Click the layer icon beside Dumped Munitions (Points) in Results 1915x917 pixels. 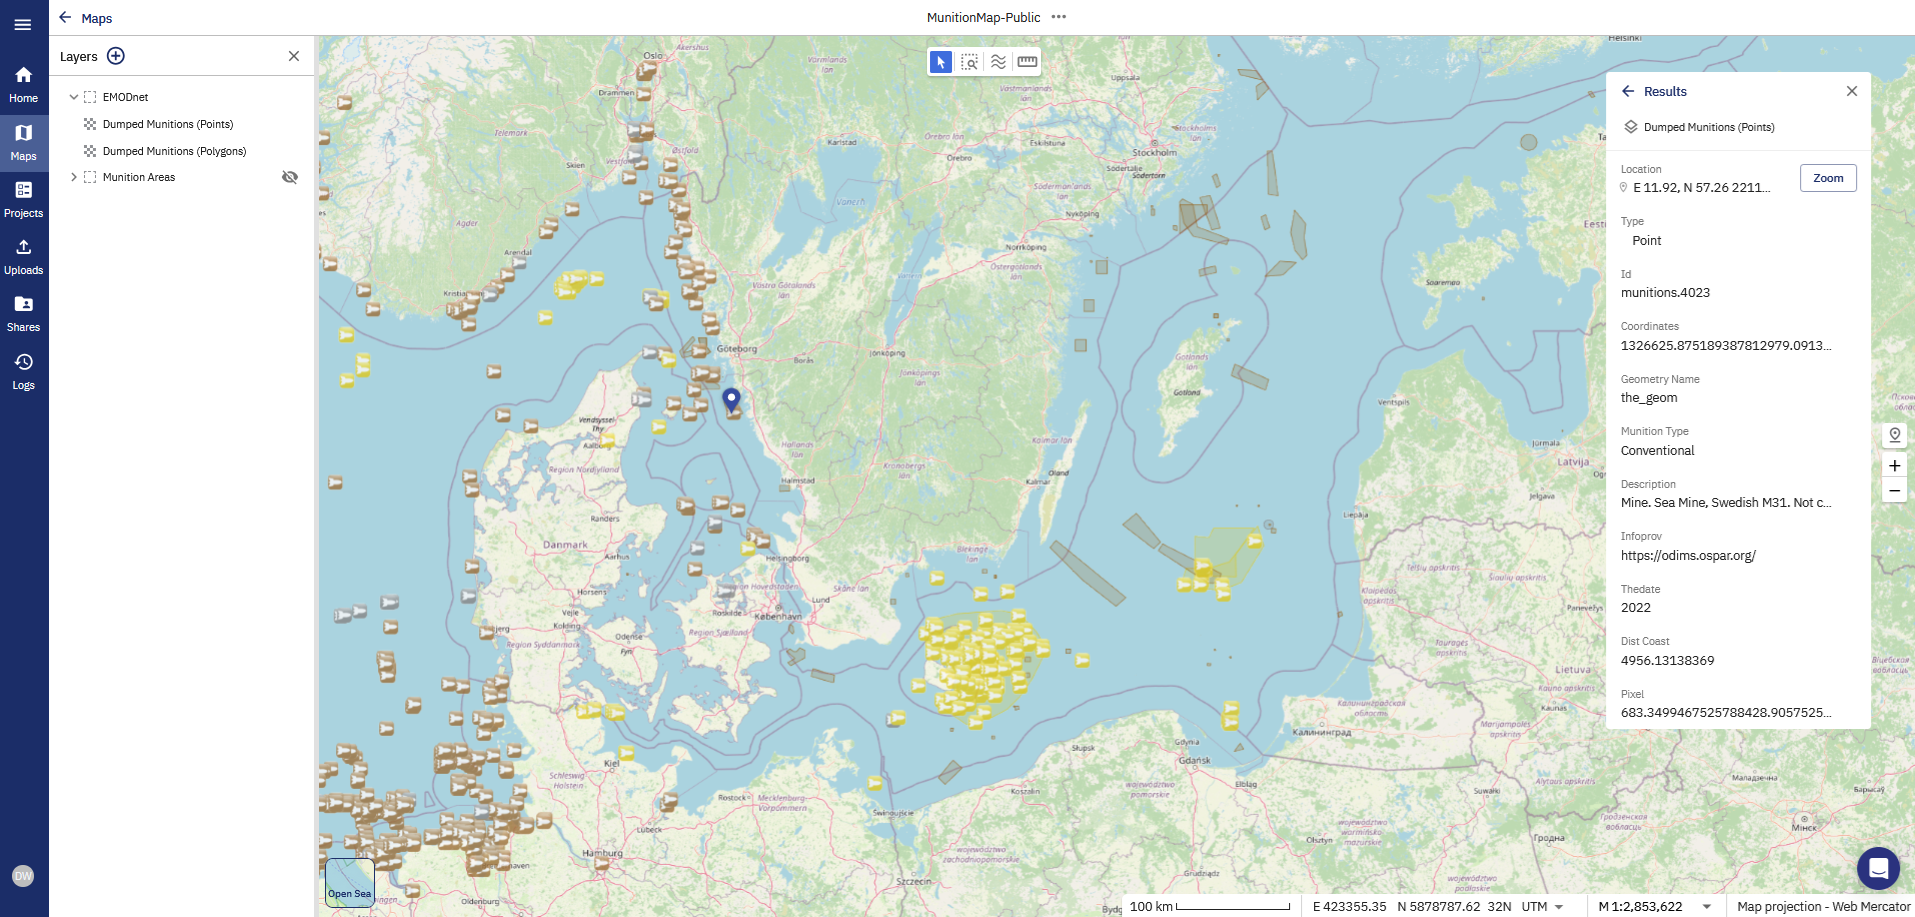pos(1631,127)
